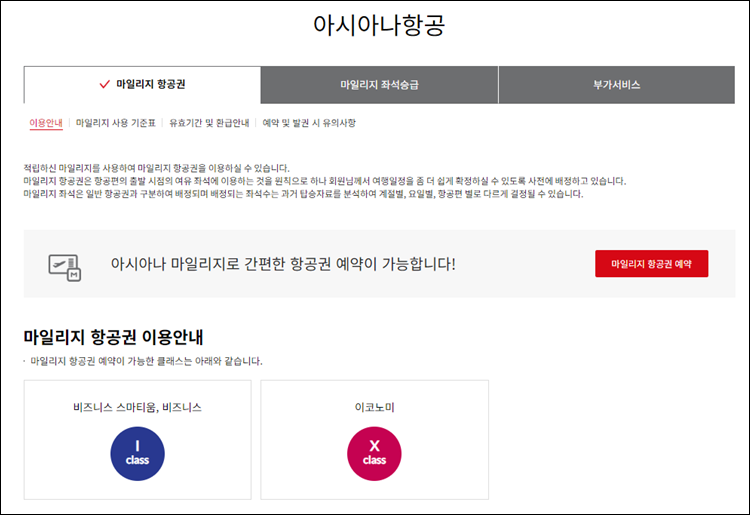Click the 이코노미 class label

tap(375, 407)
